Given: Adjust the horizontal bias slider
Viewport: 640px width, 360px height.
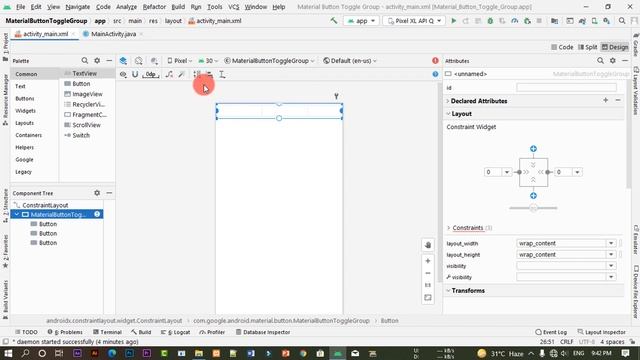Looking at the screenshot, I should pyautogui.click(x=533, y=208).
